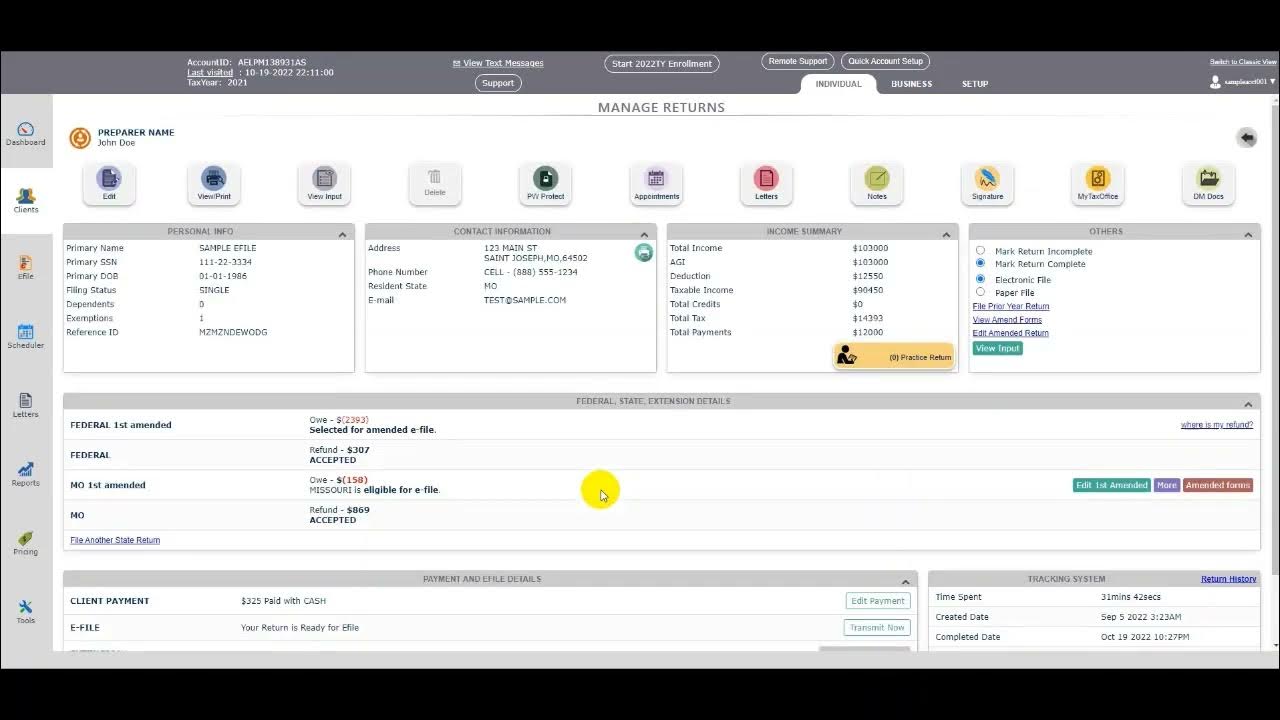This screenshot has width=1280, height=720.
Task: Collapse the Income Summary panel
Action: 946,234
